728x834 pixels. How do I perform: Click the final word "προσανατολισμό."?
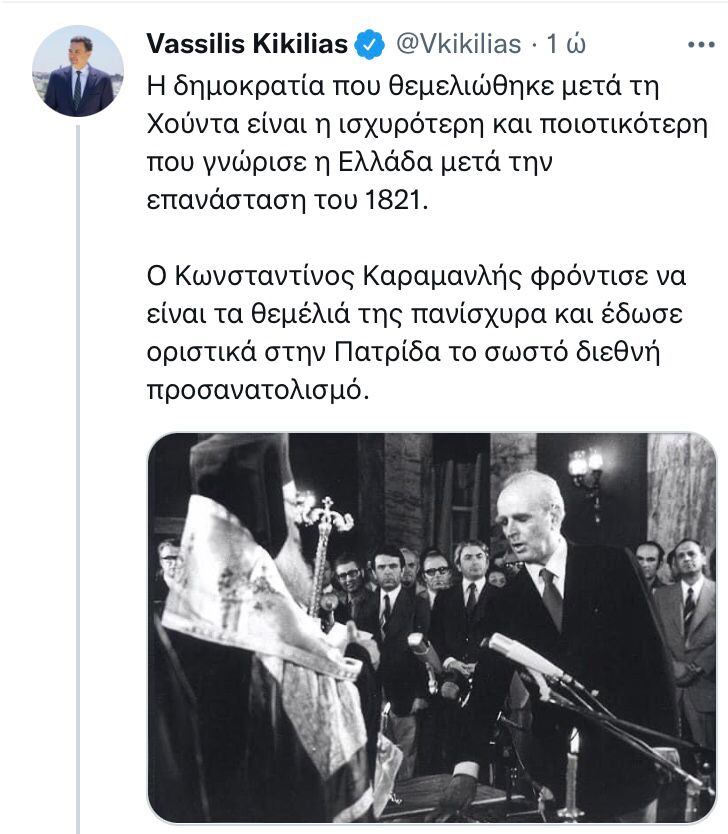point(258,391)
